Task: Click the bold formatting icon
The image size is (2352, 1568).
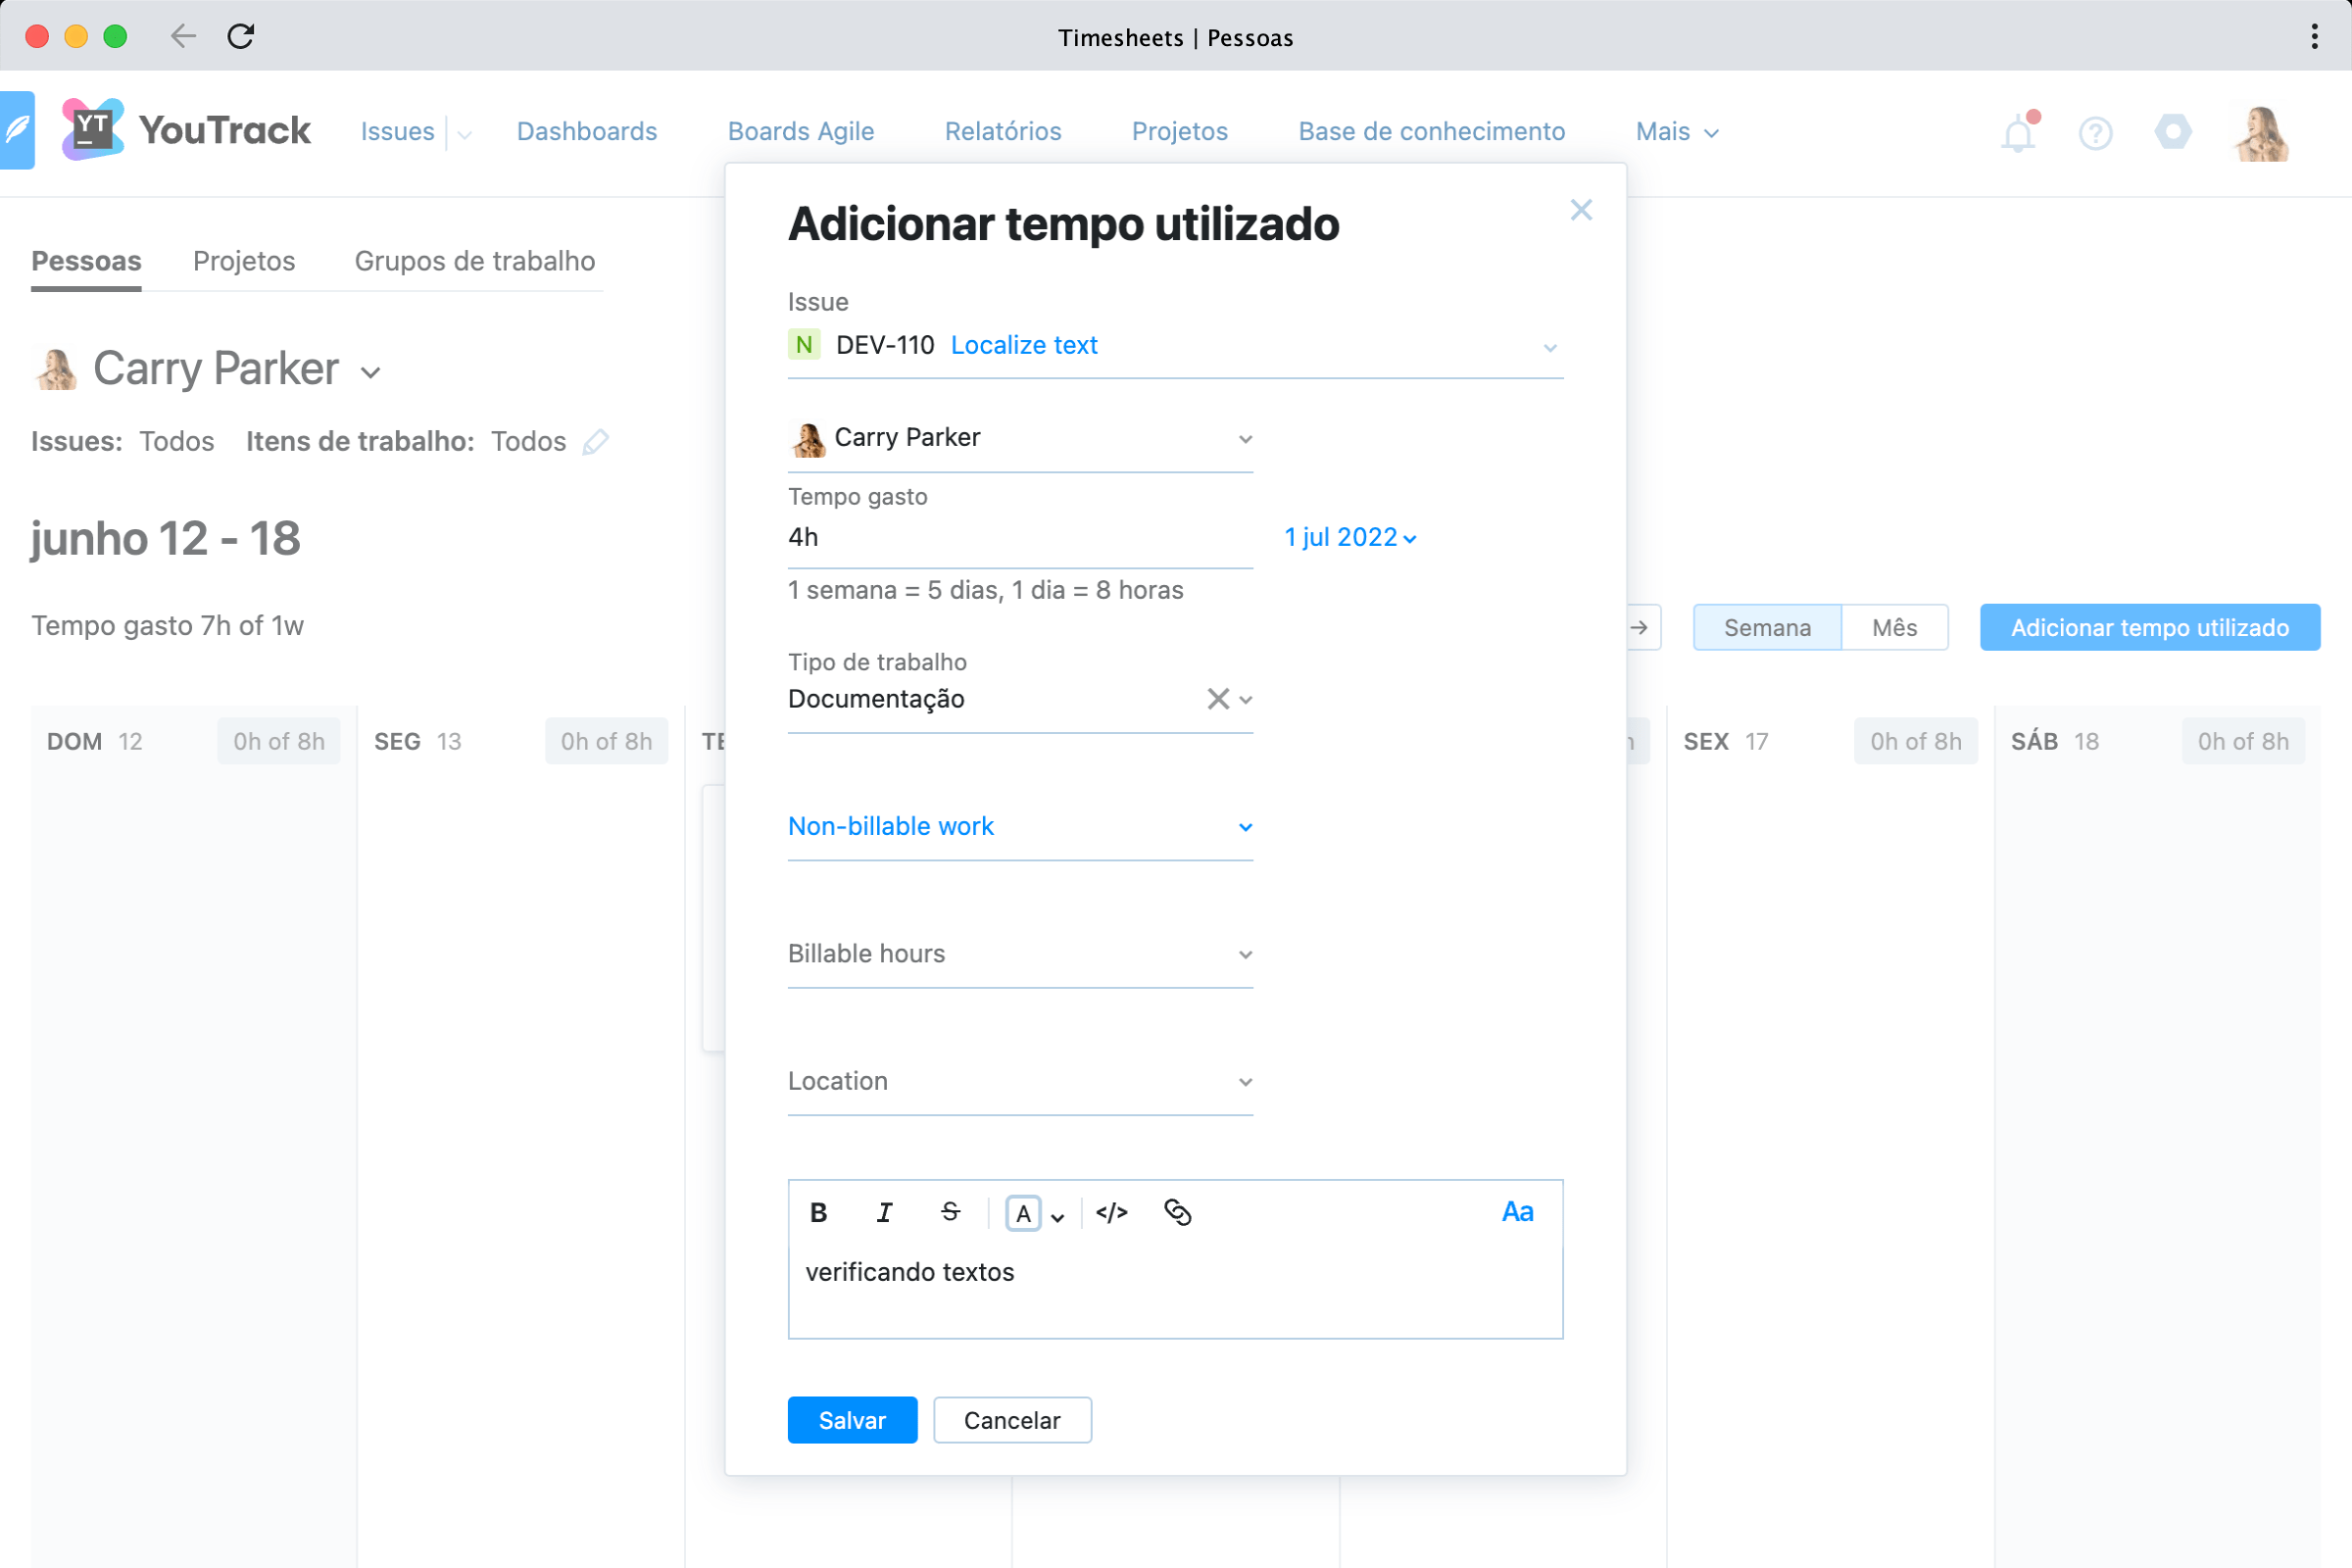Action: tap(818, 1213)
